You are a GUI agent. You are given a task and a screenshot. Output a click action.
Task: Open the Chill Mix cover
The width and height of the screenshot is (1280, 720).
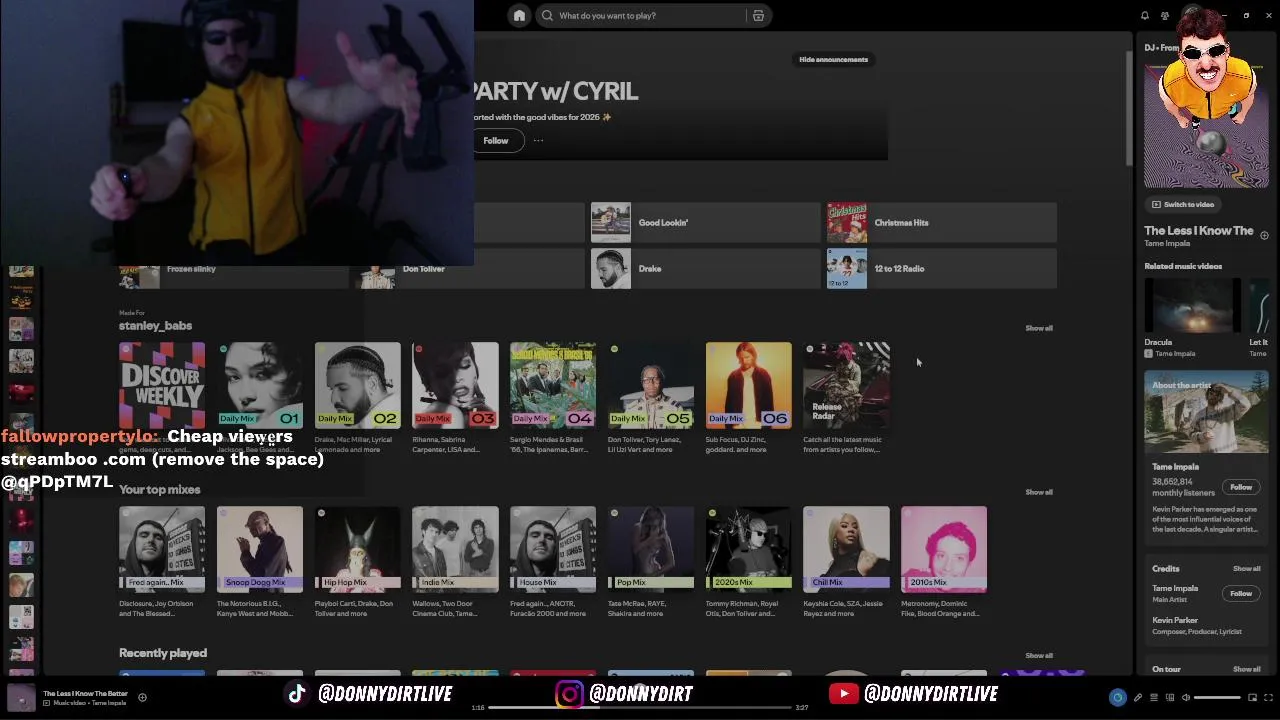[x=846, y=549]
